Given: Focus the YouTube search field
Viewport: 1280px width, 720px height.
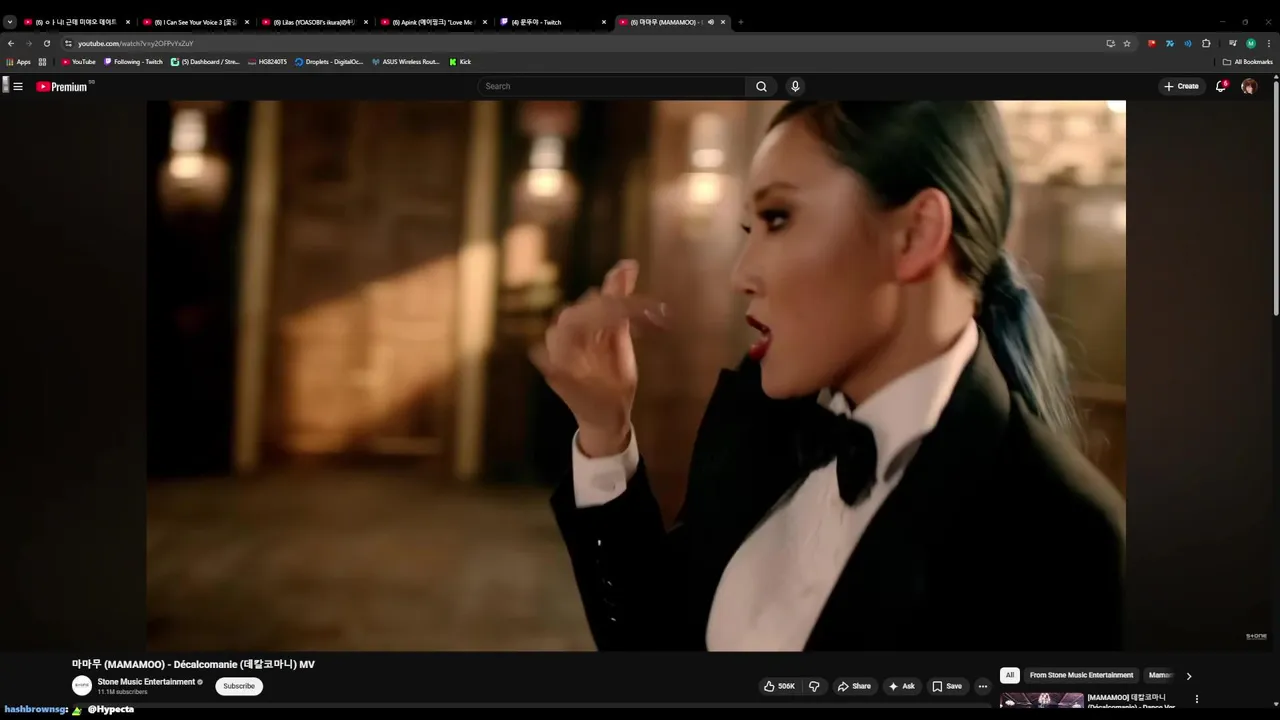Looking at the screenshot, I should click(612, 86).
